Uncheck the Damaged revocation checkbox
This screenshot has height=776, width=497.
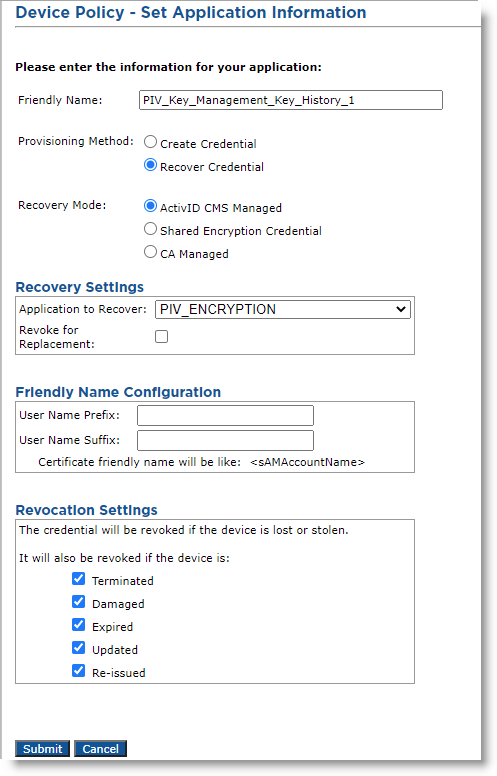click(x=79, y=602)
